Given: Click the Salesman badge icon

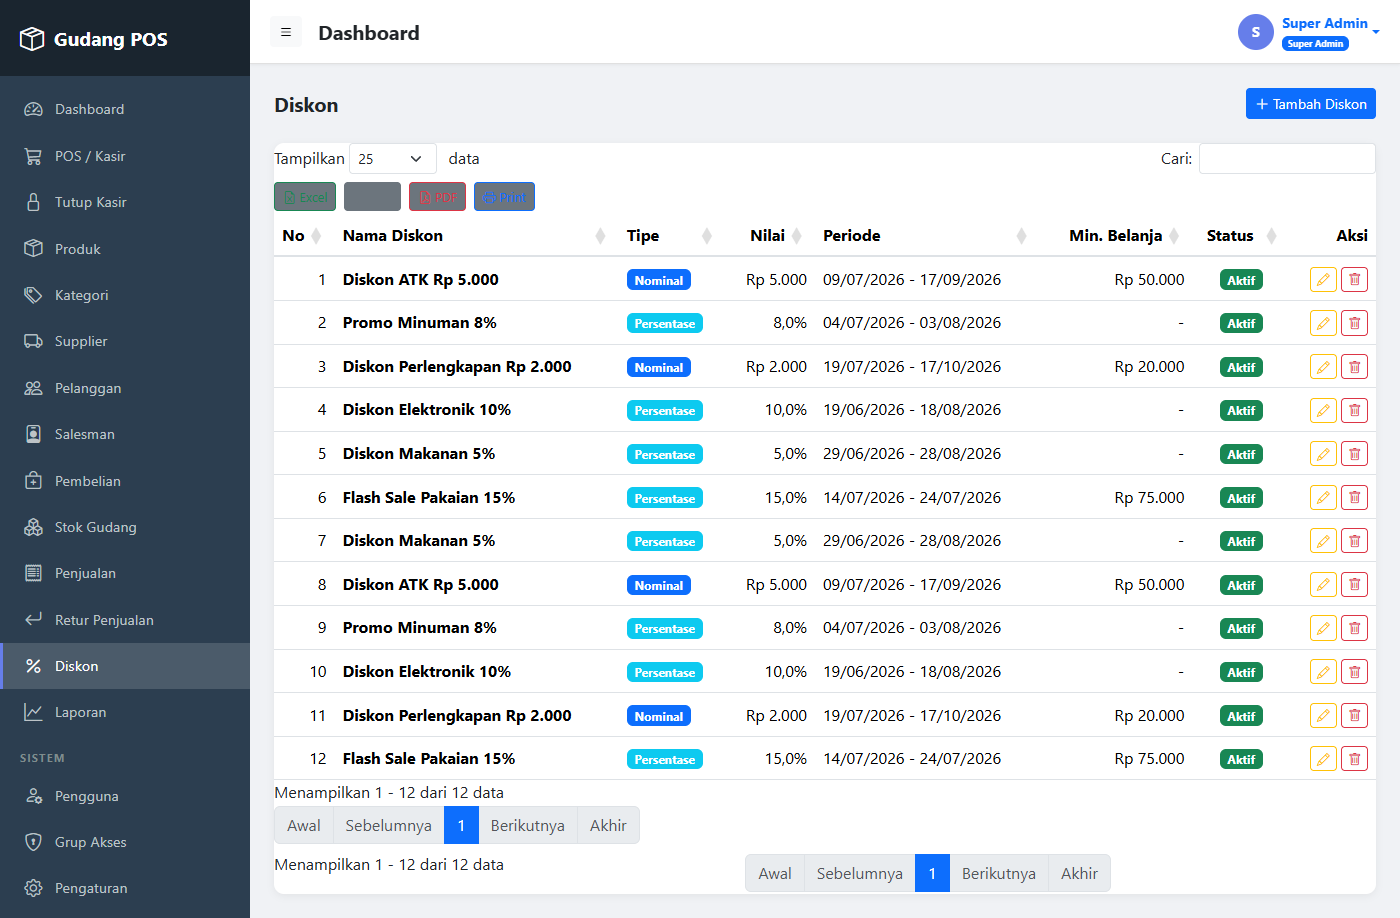Looking at the screenshot, I should coord(33,434).
